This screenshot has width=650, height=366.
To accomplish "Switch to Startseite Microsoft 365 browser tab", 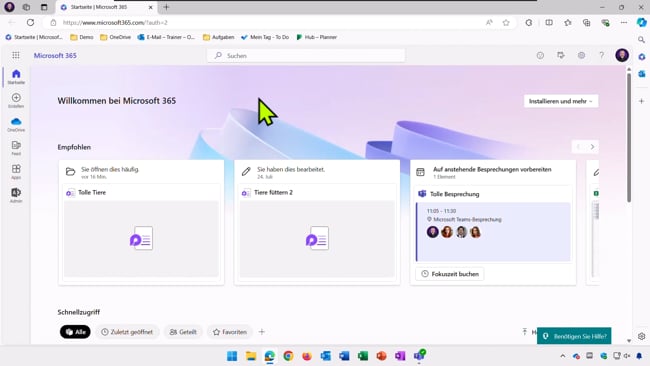I will pos(107,7).
